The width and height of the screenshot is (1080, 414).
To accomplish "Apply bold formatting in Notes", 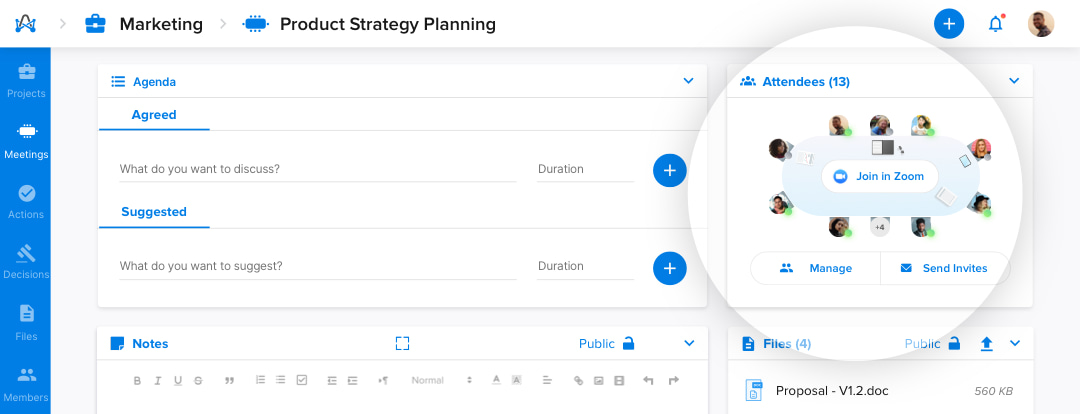I will (138, 380).
